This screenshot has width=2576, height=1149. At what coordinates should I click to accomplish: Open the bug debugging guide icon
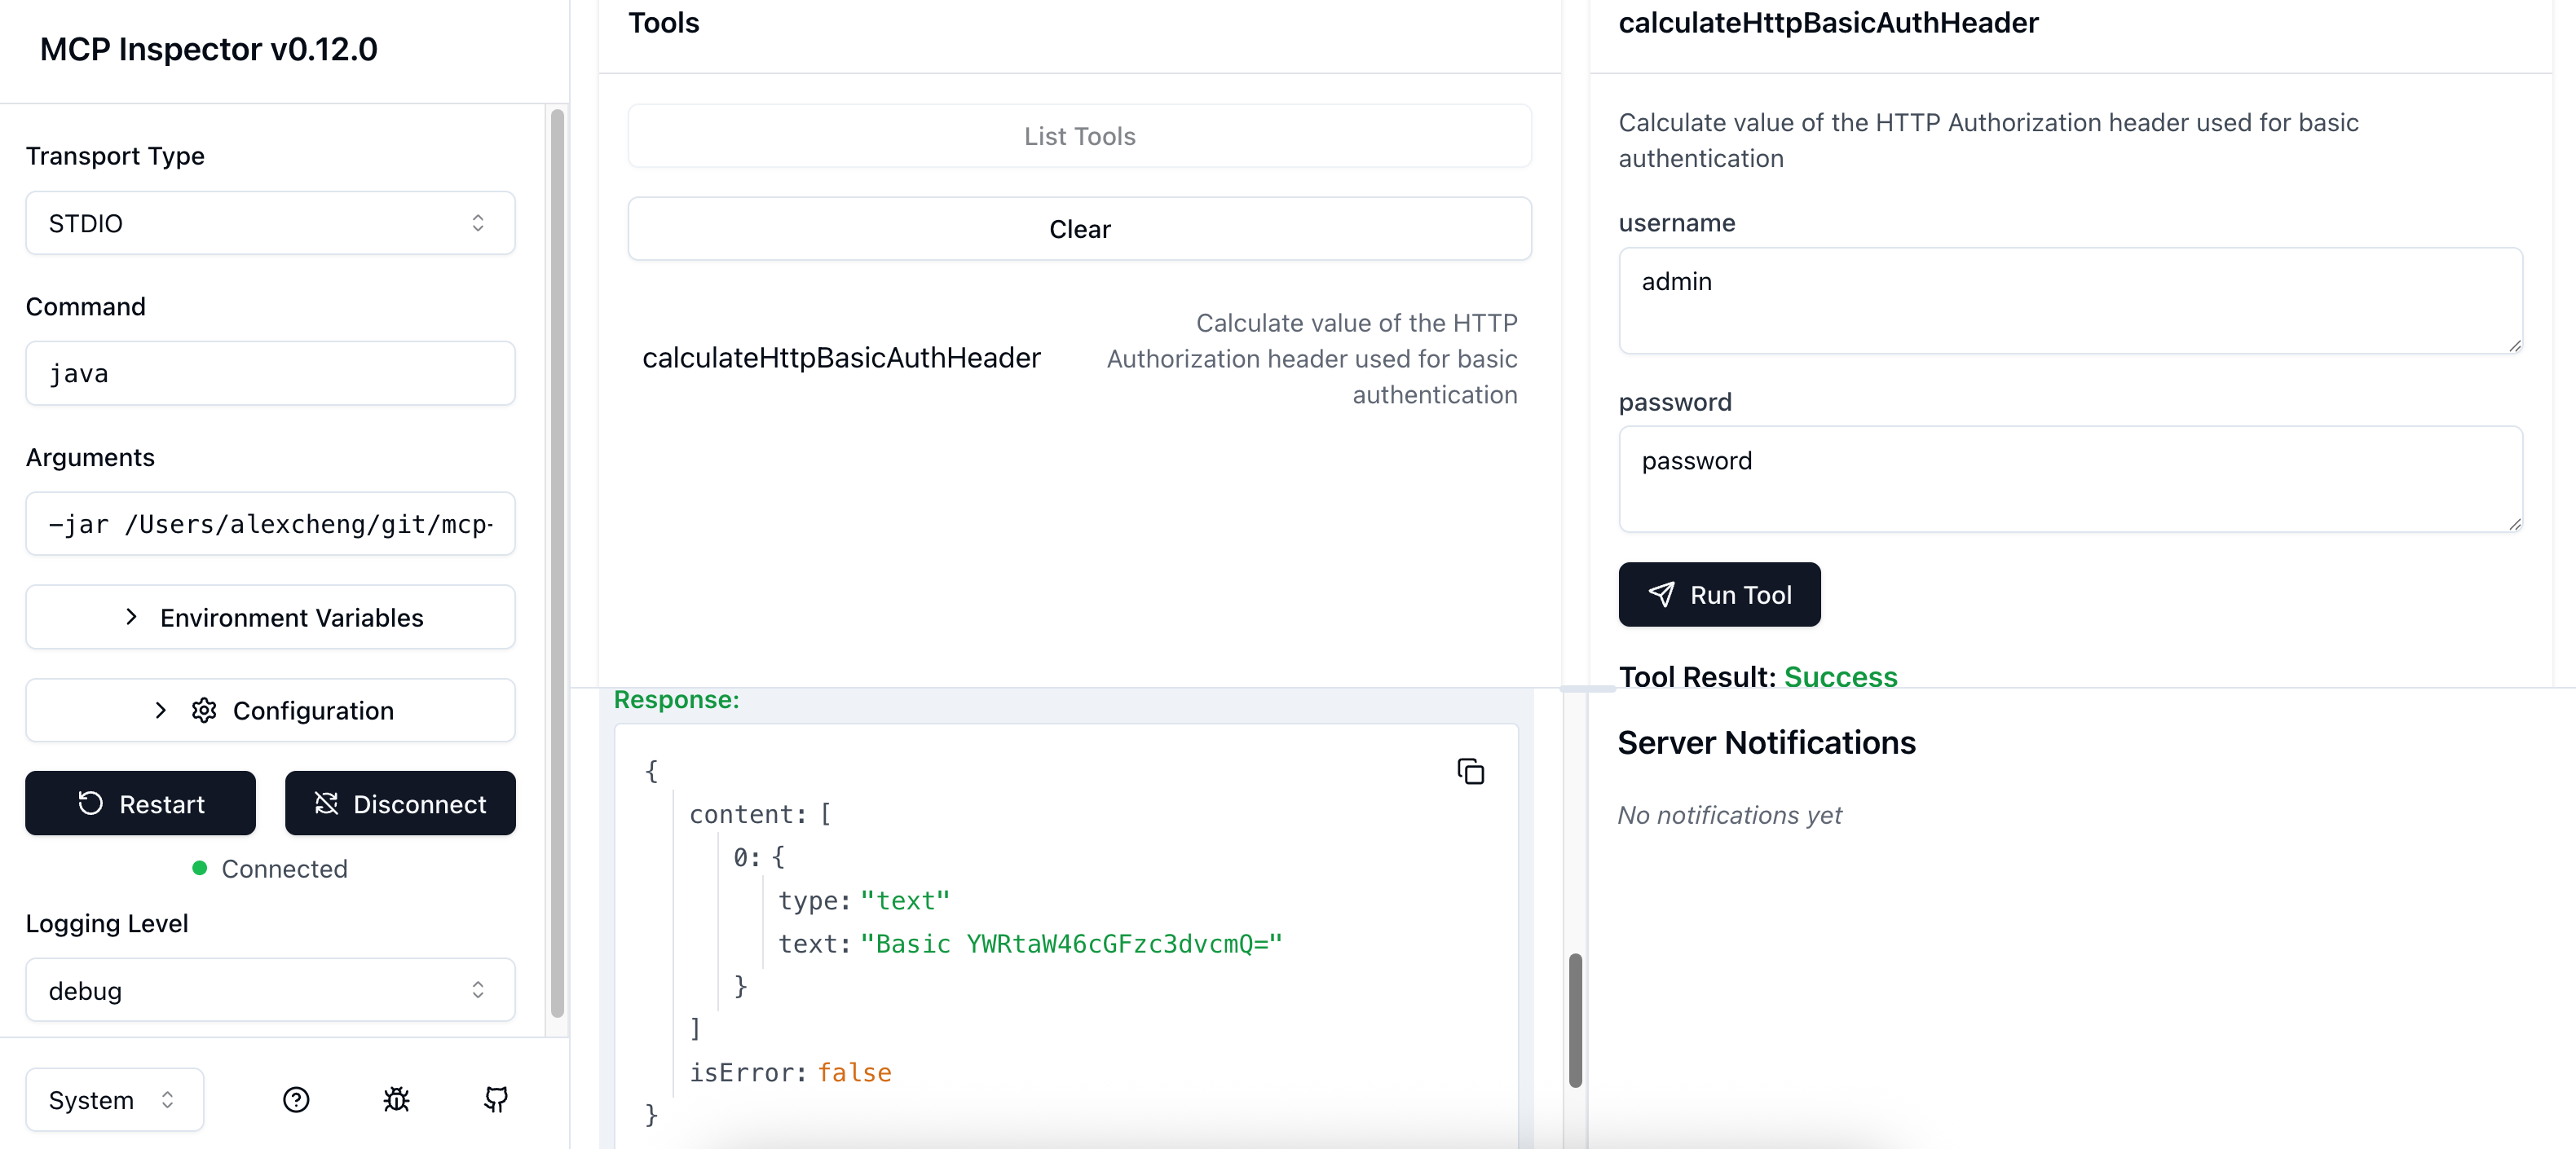[396, 1100]
